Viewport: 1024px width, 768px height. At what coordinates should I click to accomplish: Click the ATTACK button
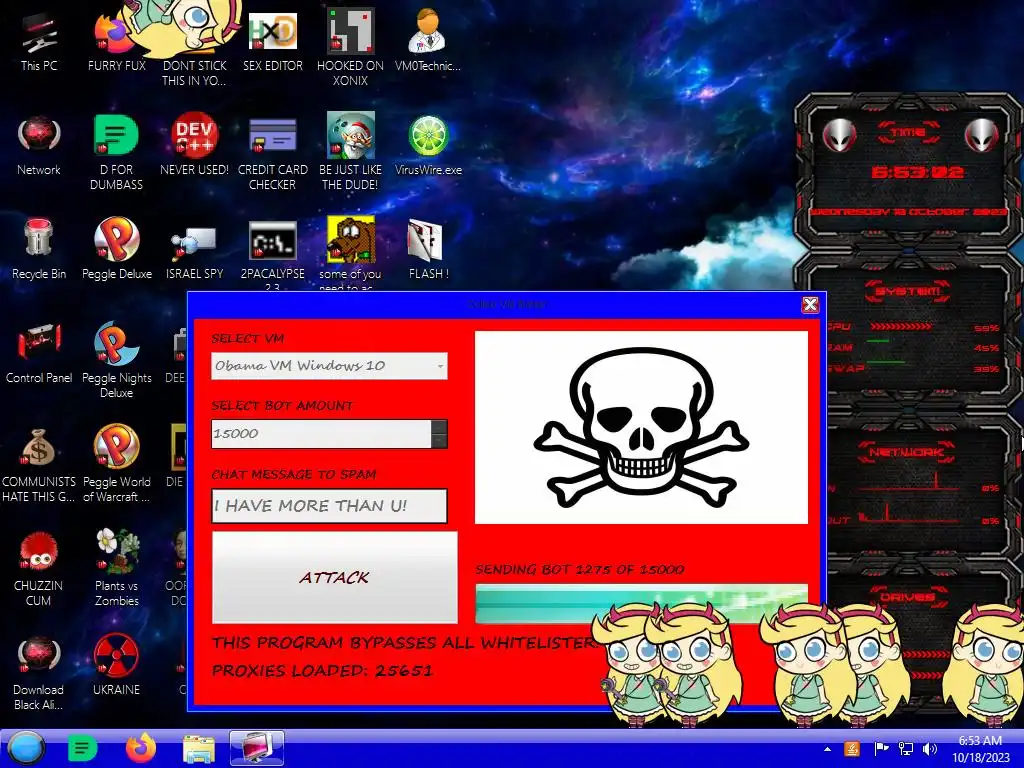tap(334, 577)
